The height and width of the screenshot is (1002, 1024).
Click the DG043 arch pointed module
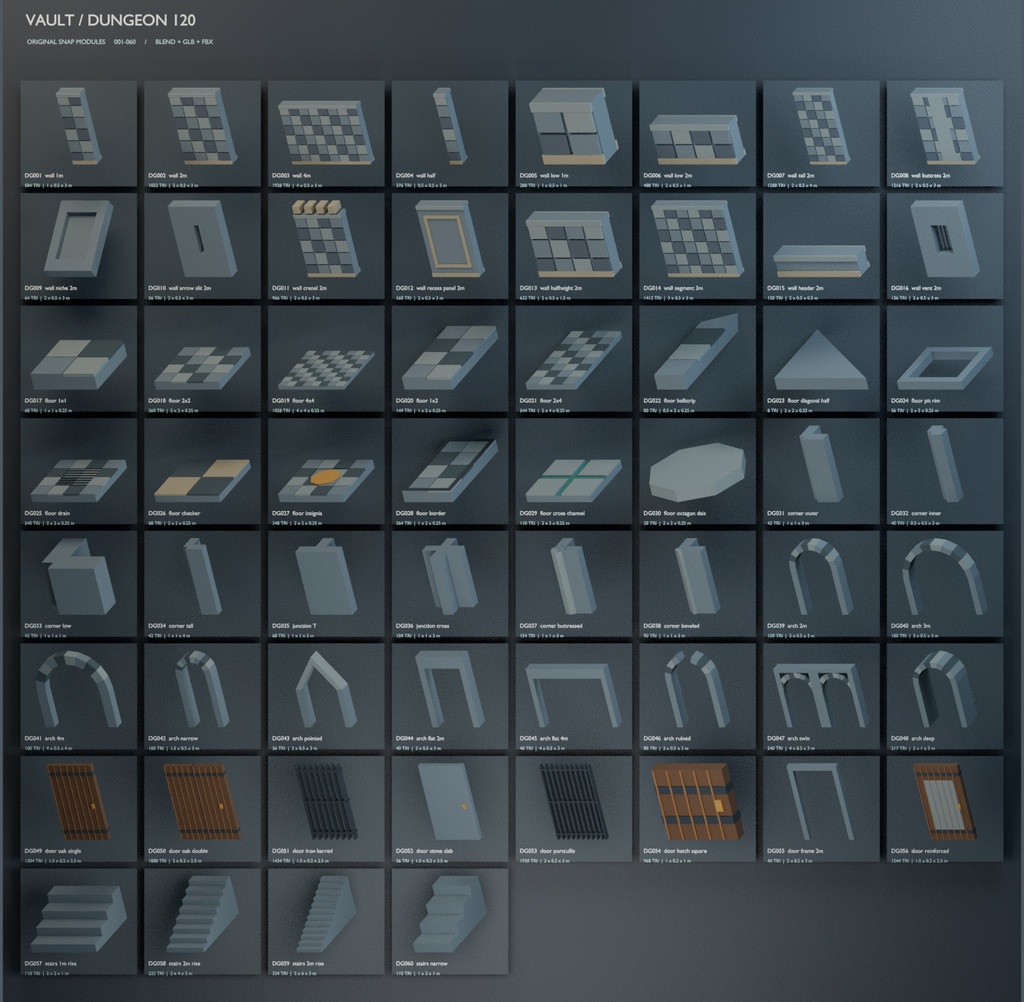[x=327, y=697]
